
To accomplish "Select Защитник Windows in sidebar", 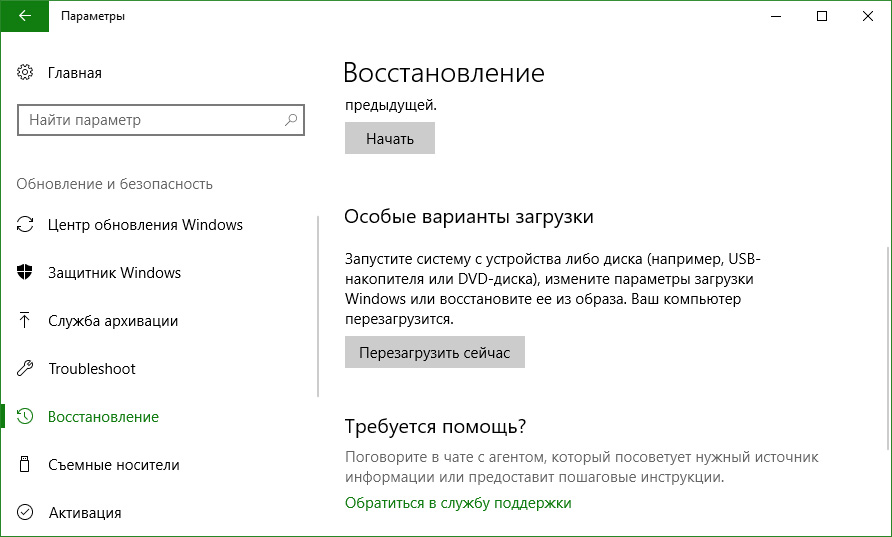I will (x=114, y=273).
